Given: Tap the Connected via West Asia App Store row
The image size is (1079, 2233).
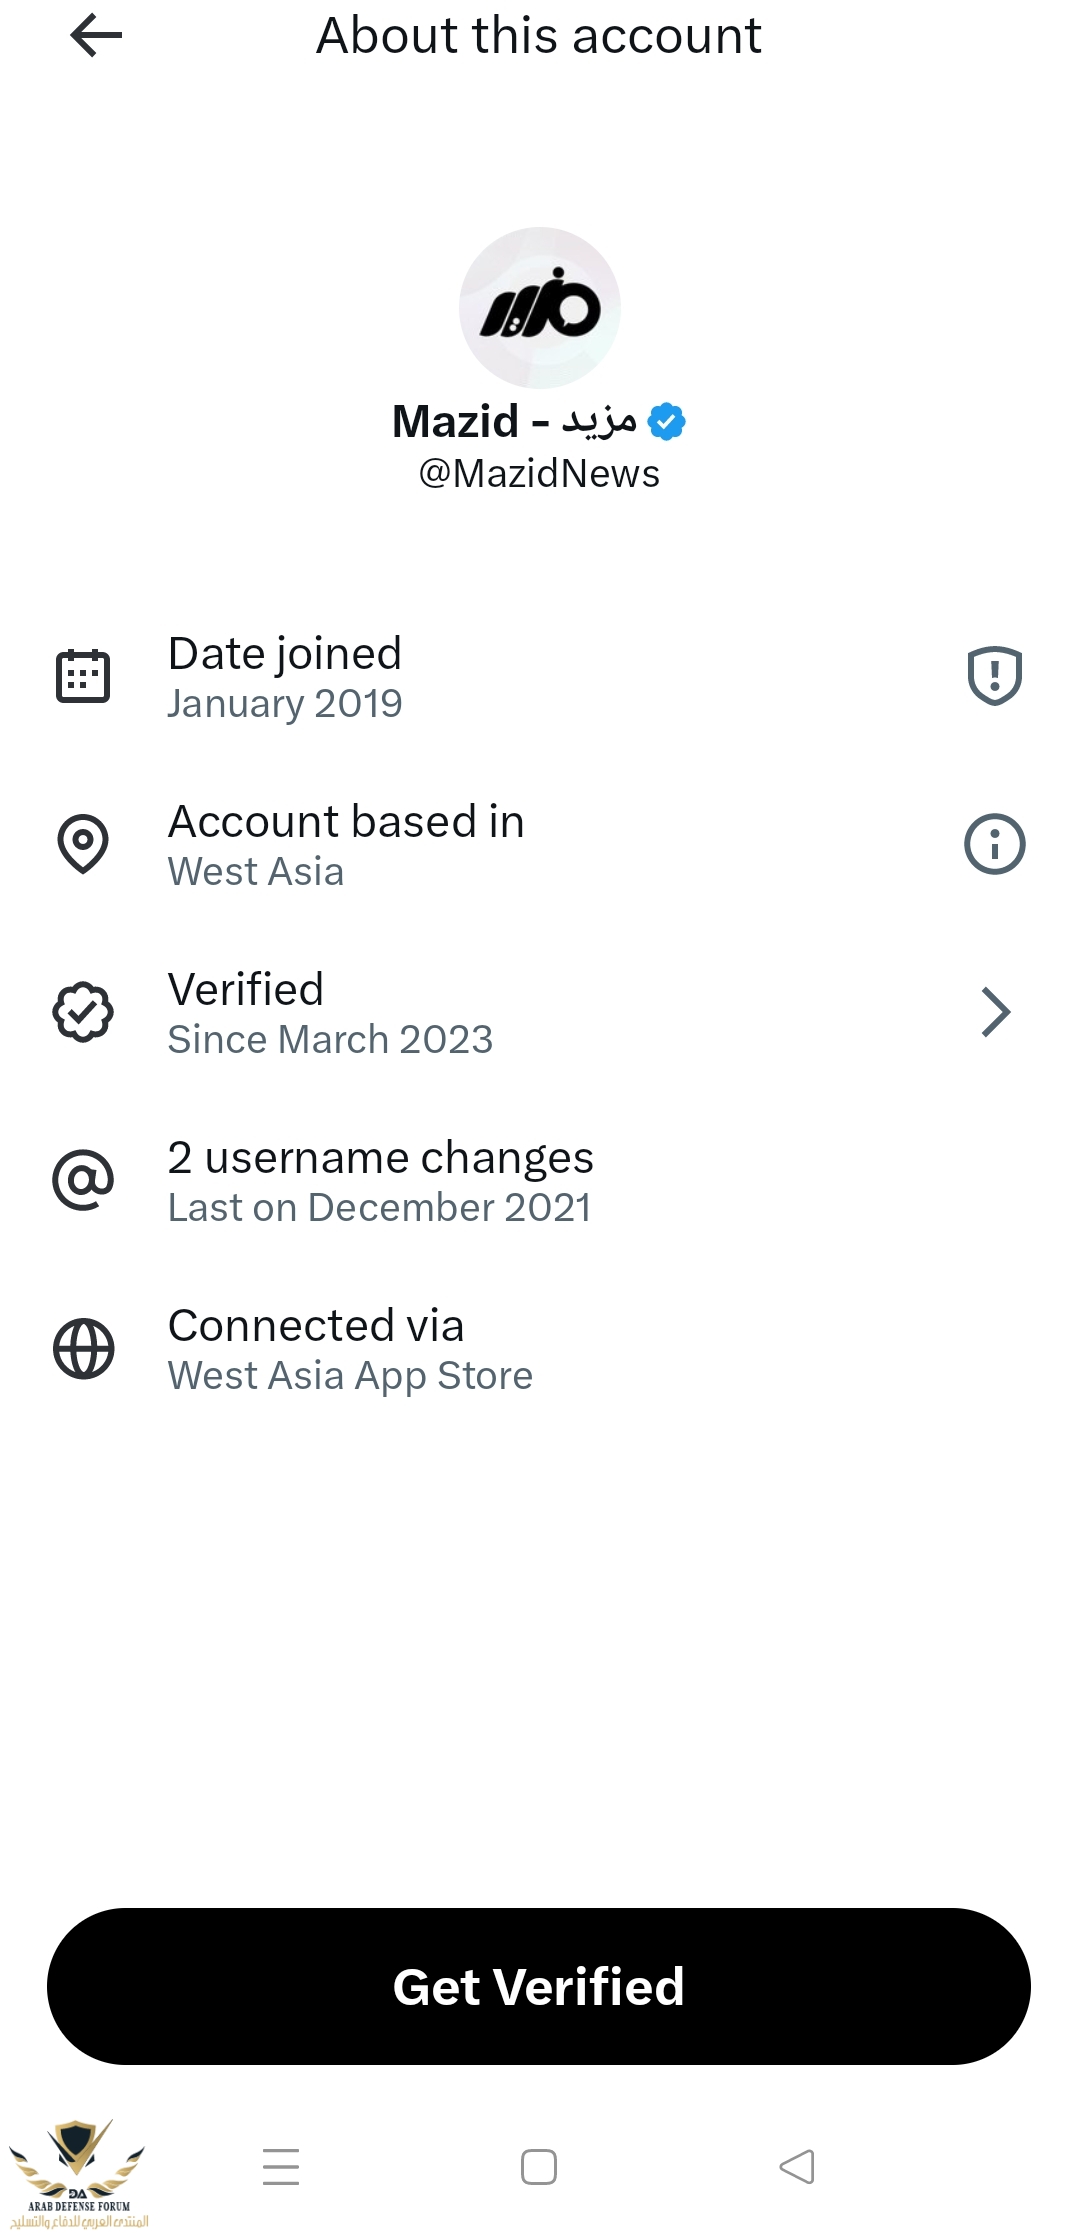Looking at the screenshot, I should pyautogui.click(x=350, y=1349).
